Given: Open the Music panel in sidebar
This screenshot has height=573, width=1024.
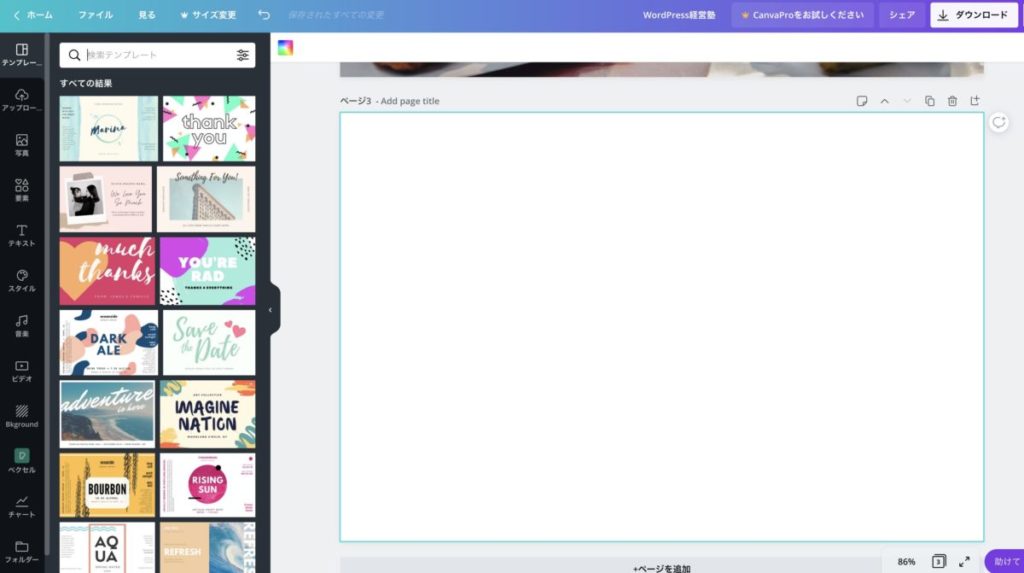Looking at the screenshot, I should [x=22, y=325].
